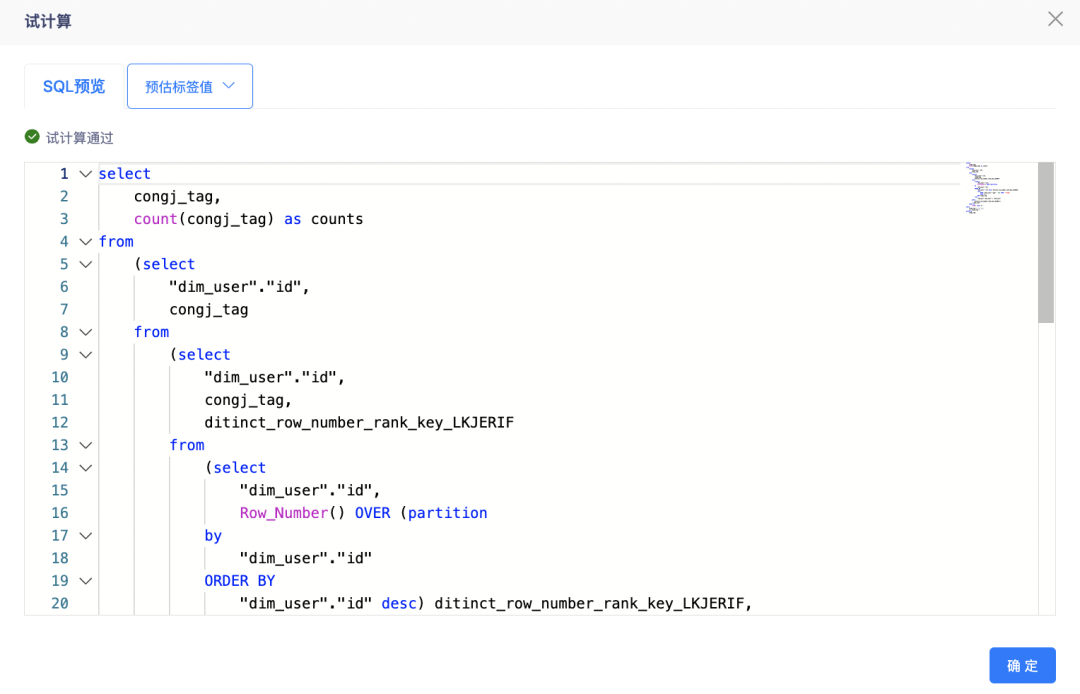Close the 试计算 dialog with X icon
Viewport: 1080px width, 694px height.
[1055, 19]
